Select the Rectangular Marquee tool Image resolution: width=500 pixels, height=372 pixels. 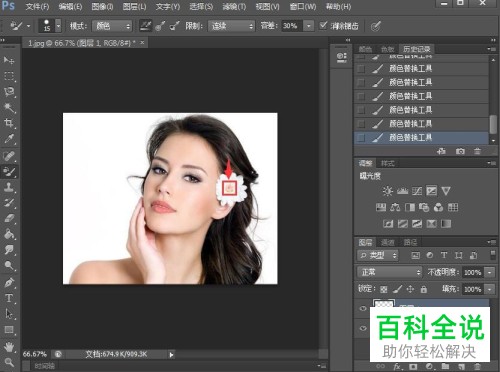9,76
